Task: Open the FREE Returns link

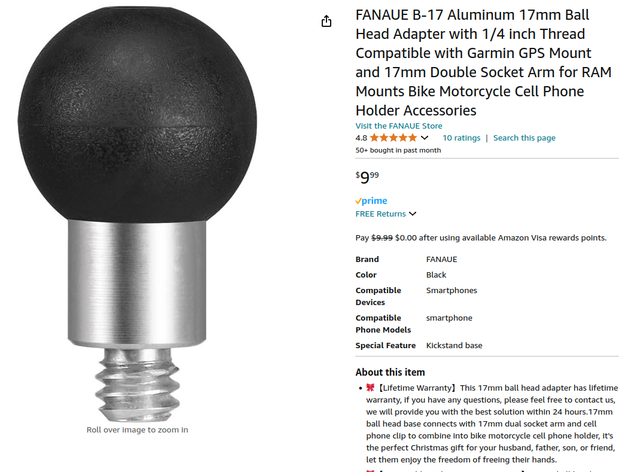Action: (x=380, y=214)
